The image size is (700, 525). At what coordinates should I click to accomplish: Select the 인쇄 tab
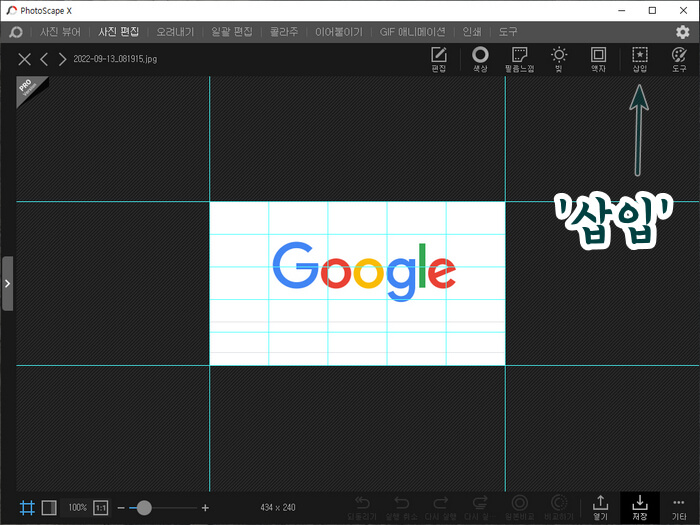(472, 32)
